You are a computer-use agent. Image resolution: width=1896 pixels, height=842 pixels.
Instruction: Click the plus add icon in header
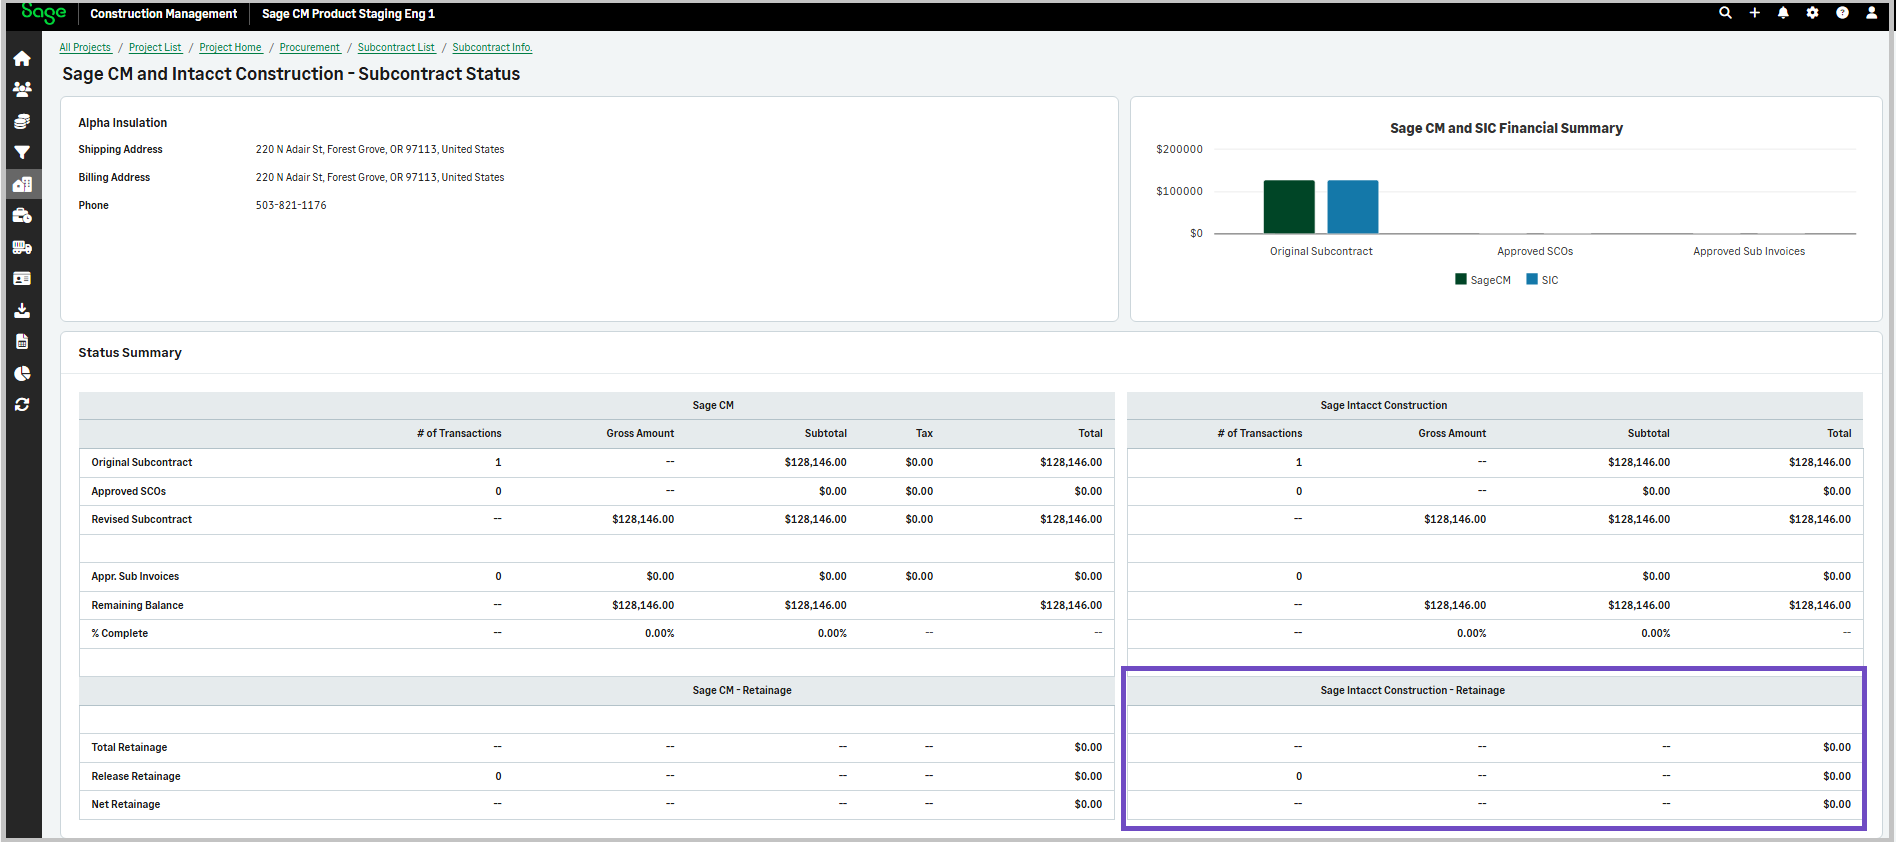[x=1754, y=13]
